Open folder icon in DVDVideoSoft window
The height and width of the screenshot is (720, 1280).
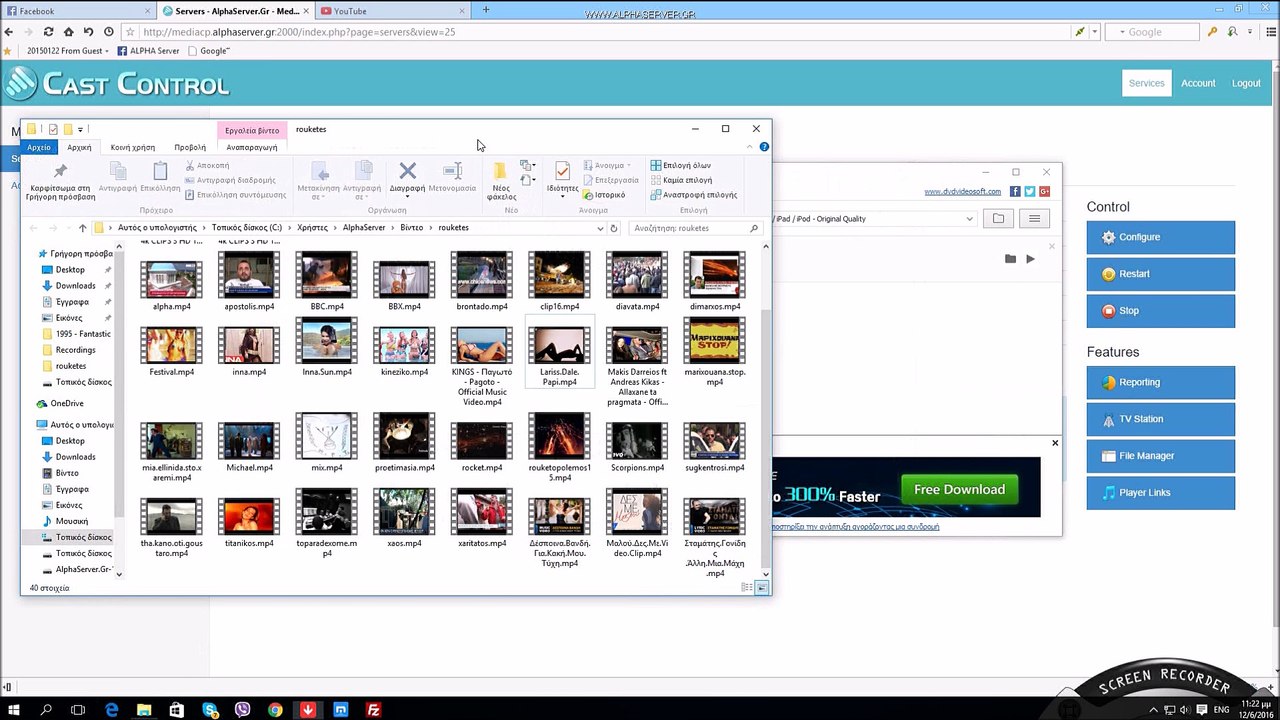pyautogui.click(x=998, y=219)
